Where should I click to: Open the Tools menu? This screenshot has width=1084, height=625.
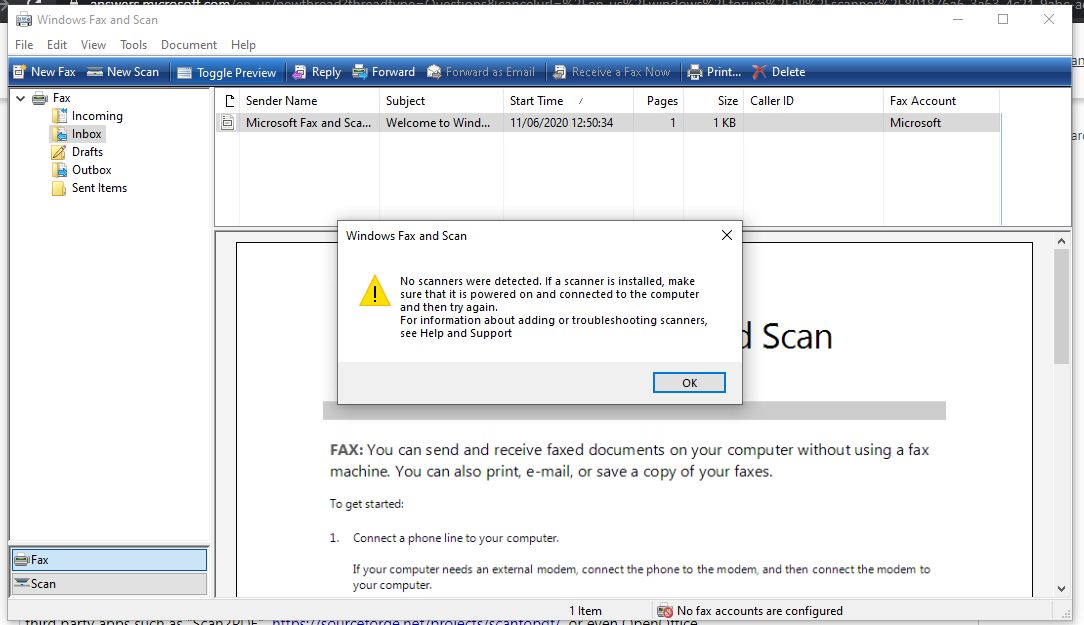tap(133, 45)
